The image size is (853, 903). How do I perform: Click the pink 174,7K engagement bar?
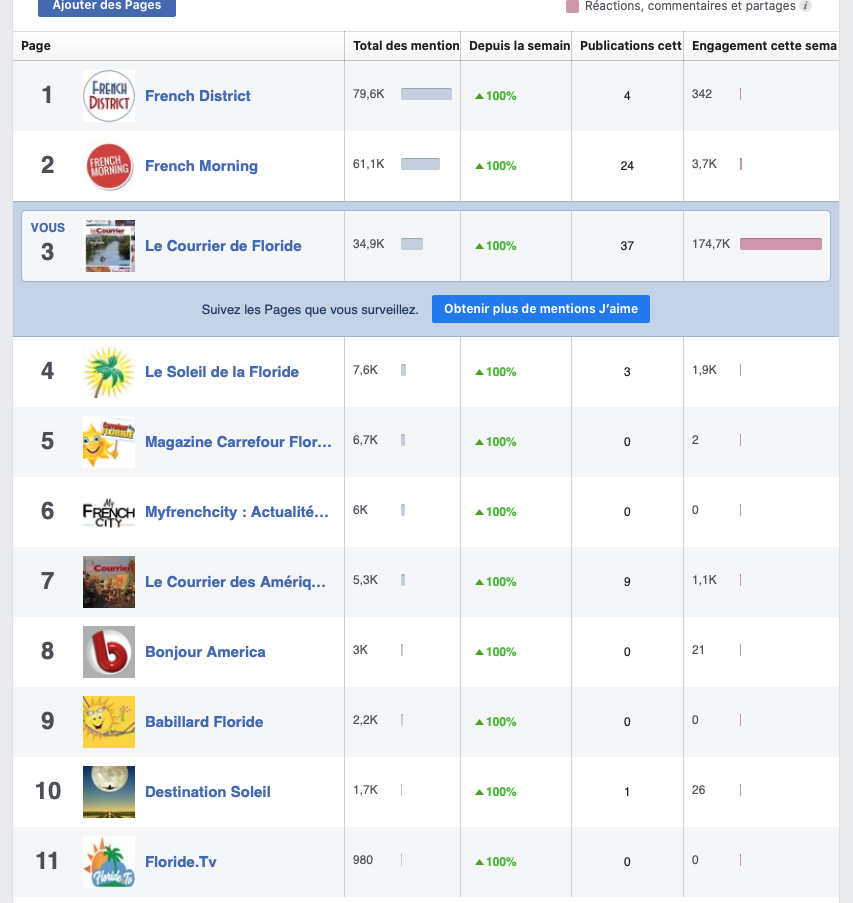tap(781, 244)
